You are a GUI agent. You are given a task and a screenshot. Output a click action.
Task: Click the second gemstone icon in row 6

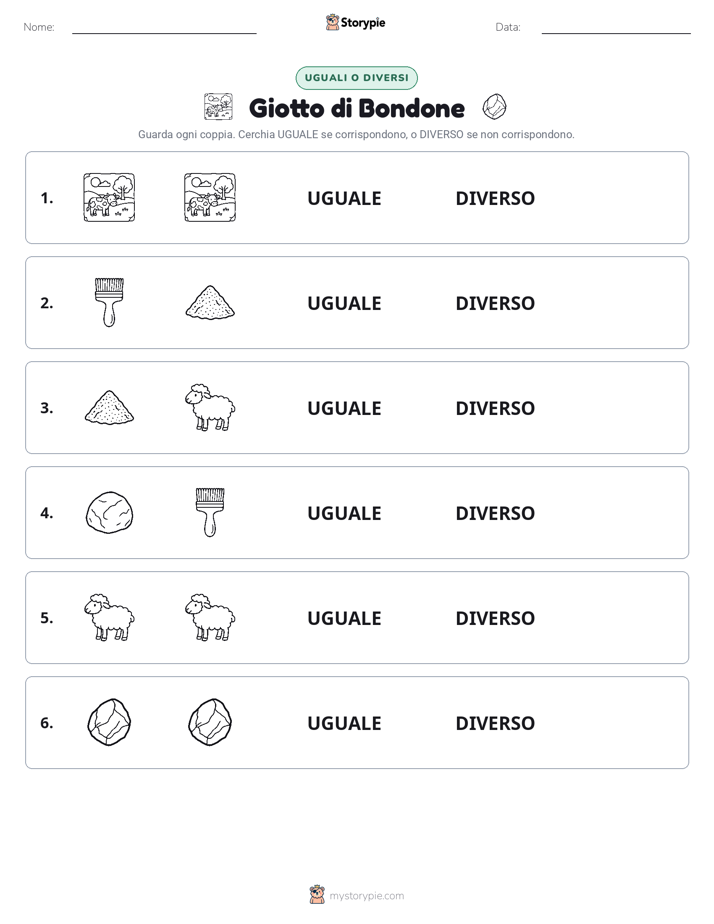(x=210, y=722)
